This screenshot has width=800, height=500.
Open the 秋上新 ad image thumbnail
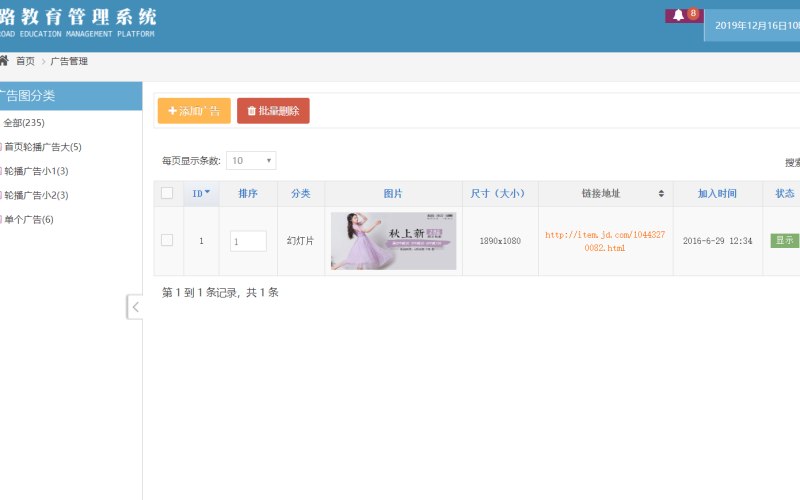click(393, 241)
